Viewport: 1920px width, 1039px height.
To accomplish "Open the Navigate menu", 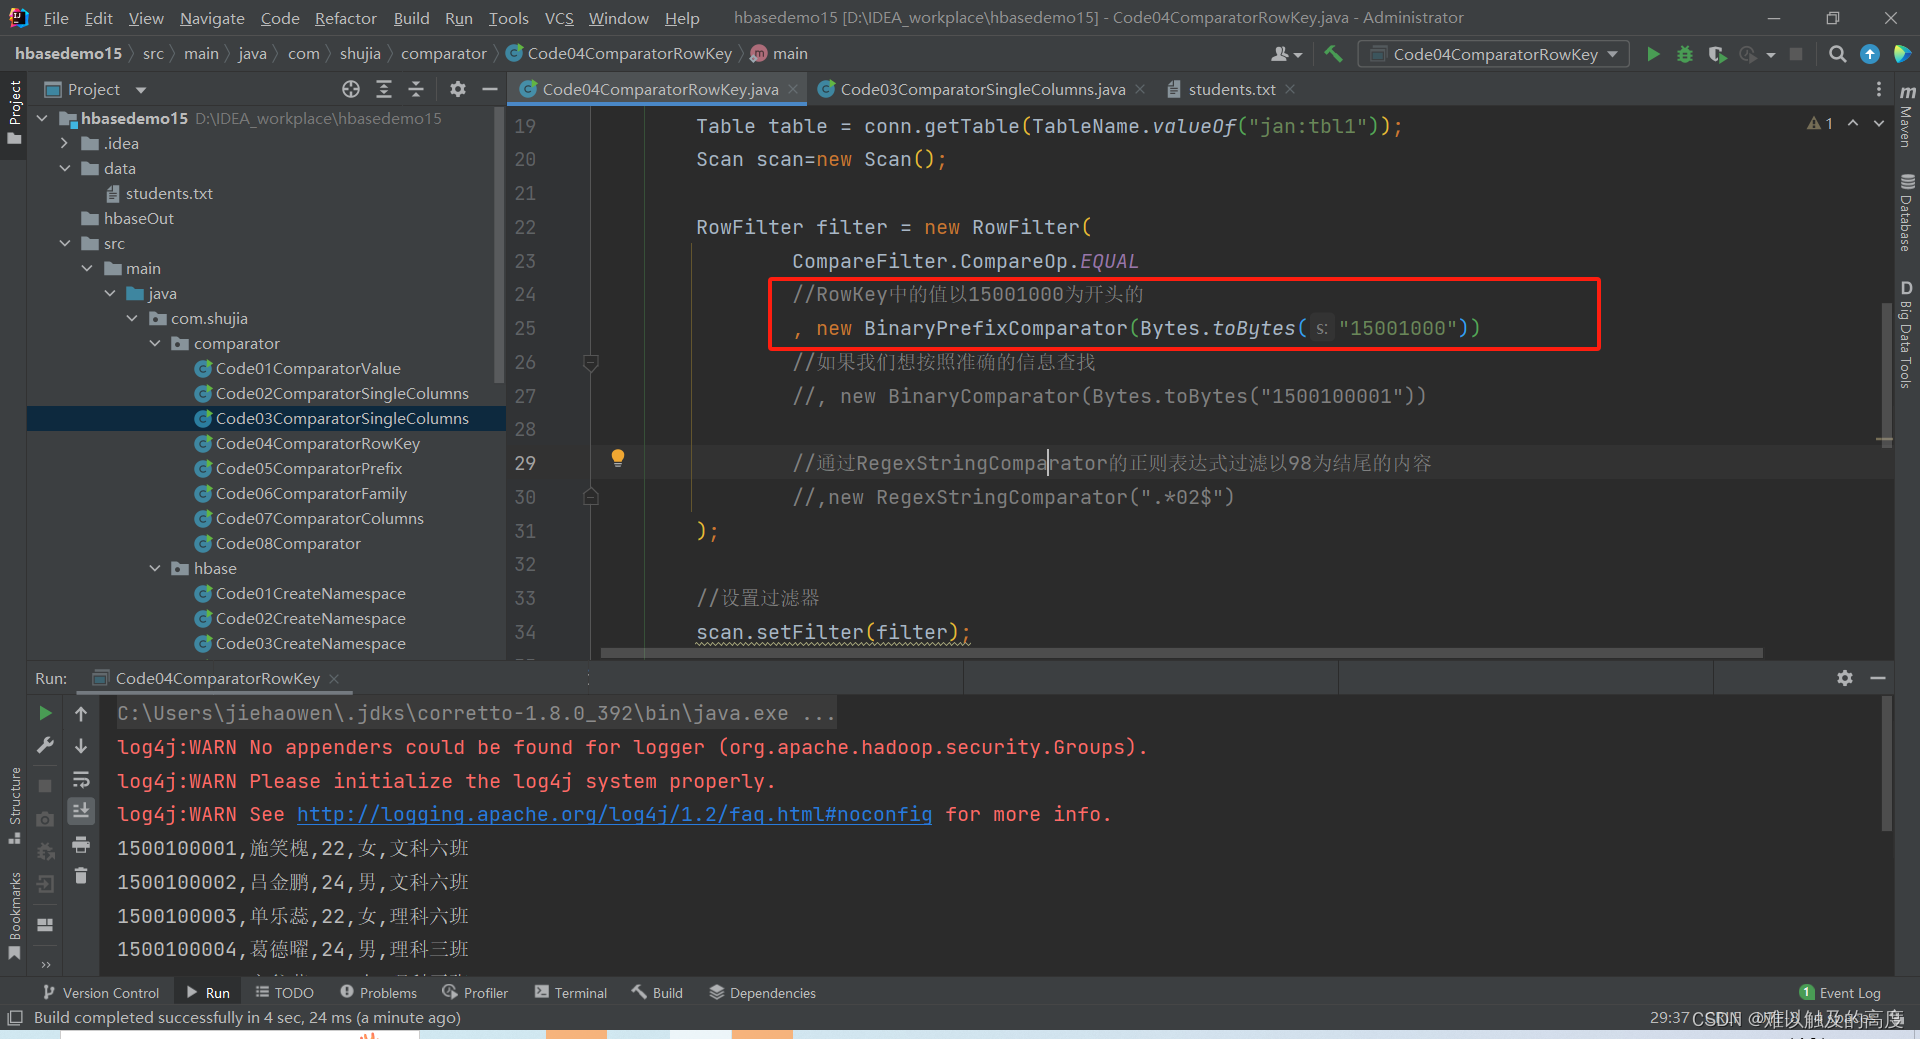I will point(212,18).
